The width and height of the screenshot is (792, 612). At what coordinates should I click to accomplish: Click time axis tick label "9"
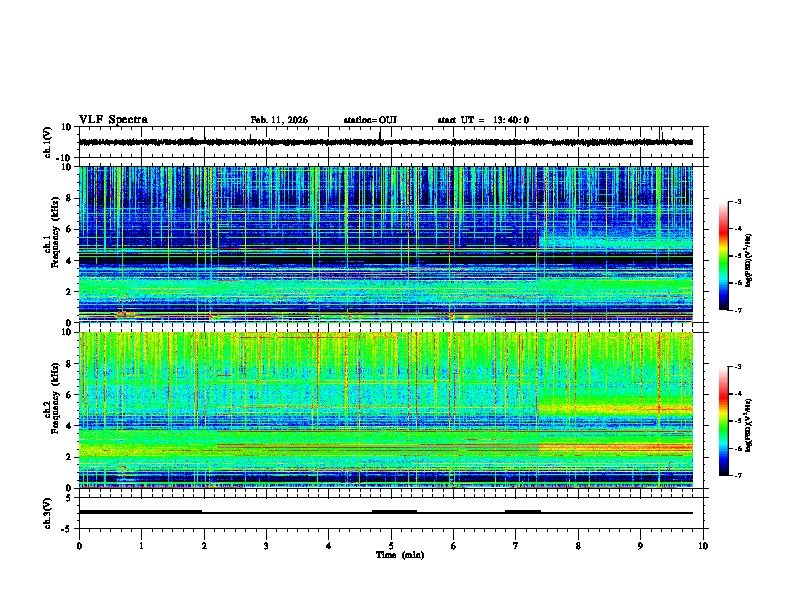pyautogui.click(x=640, y=546)
